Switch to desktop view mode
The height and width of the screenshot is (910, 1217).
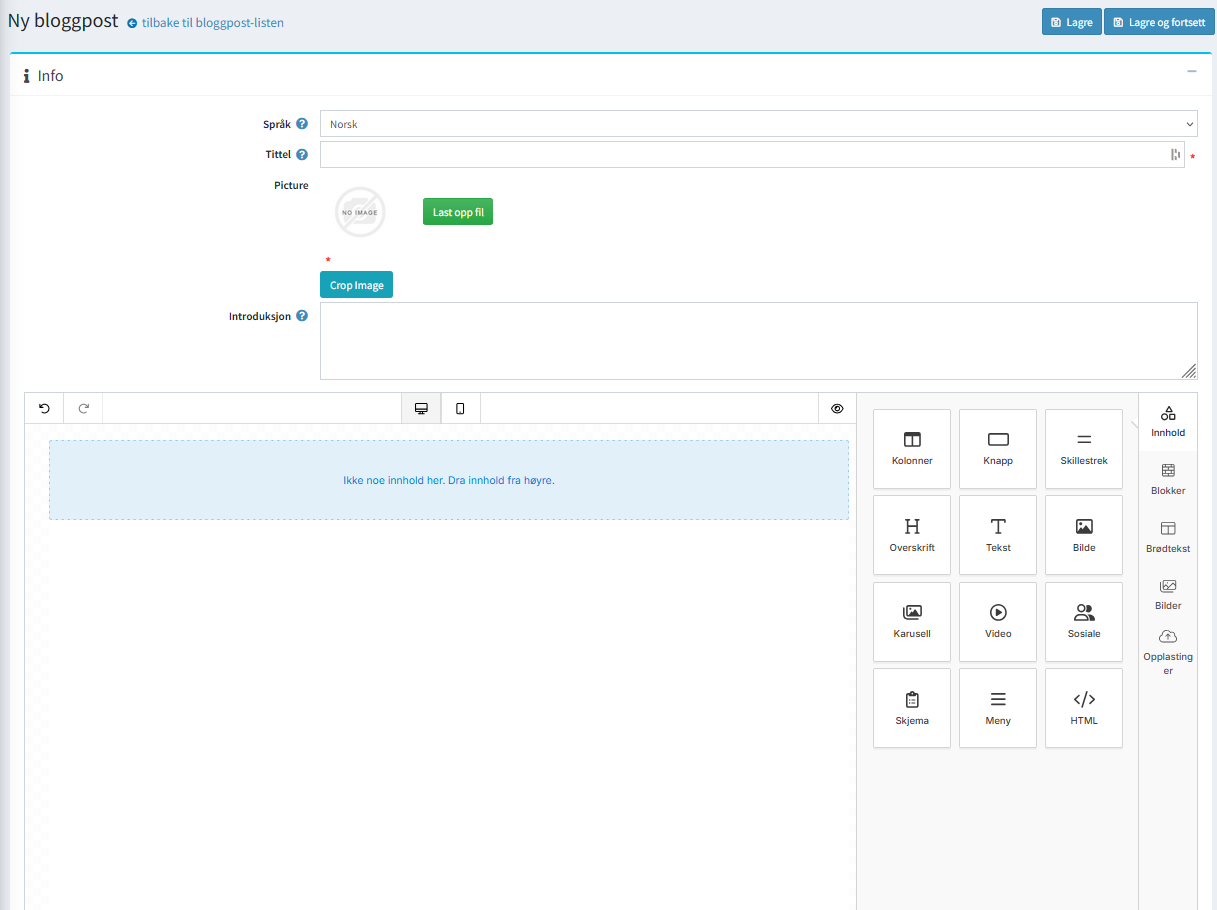421,408
